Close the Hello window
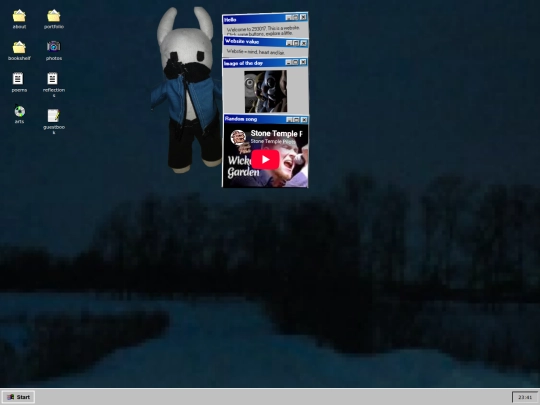This screenshot has width=540, height=405. [x=303, y=17]
